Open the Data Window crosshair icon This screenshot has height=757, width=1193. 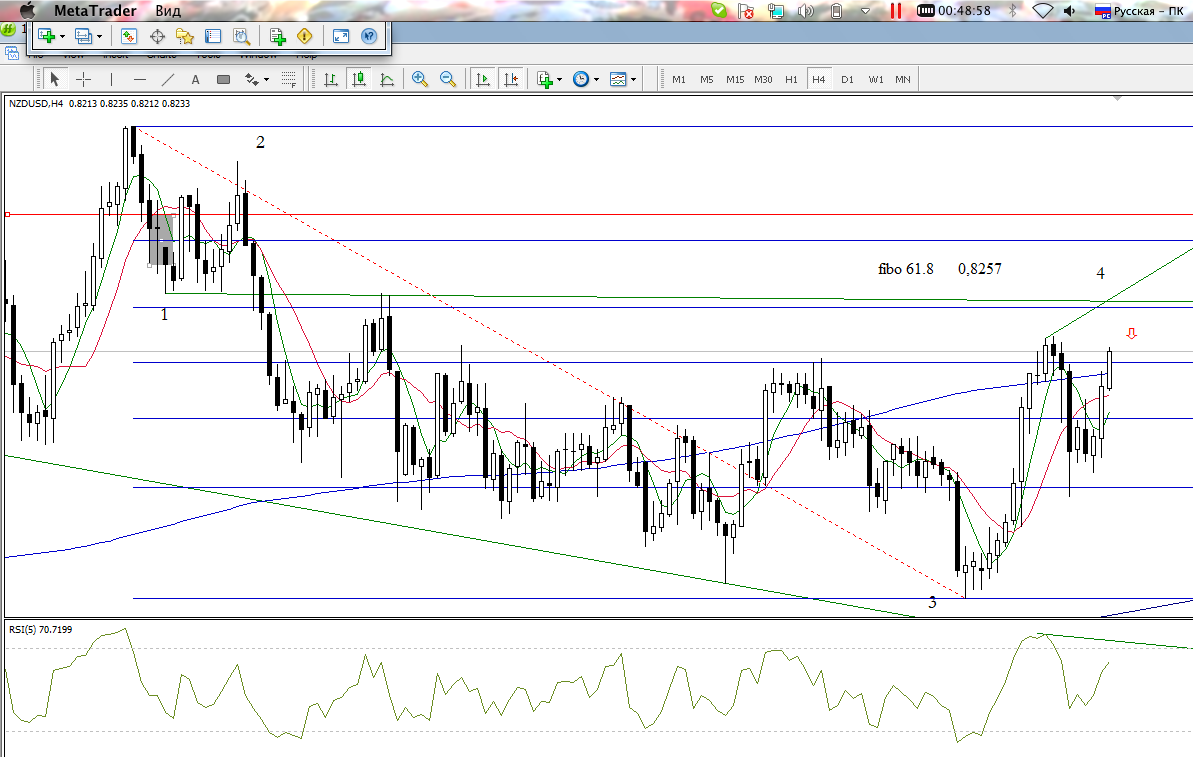point(157,36)
